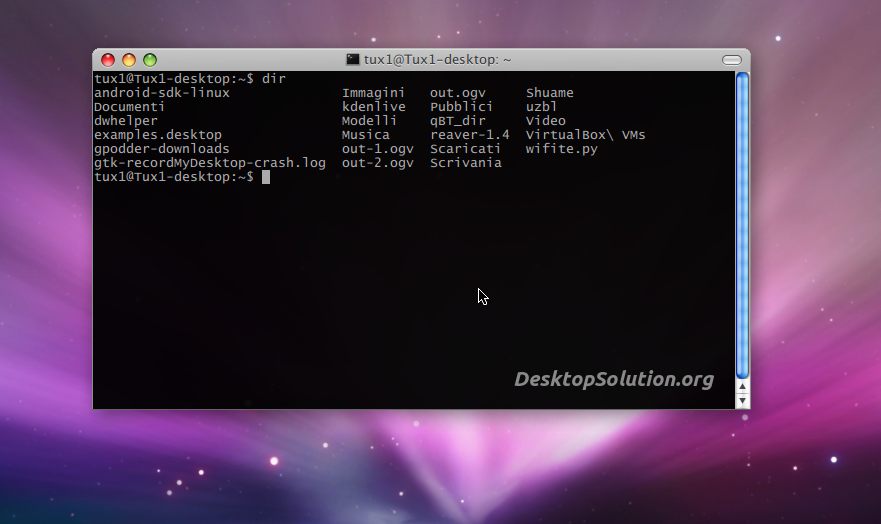Click the blue vertical scrollbar thumb

point(742,225)
